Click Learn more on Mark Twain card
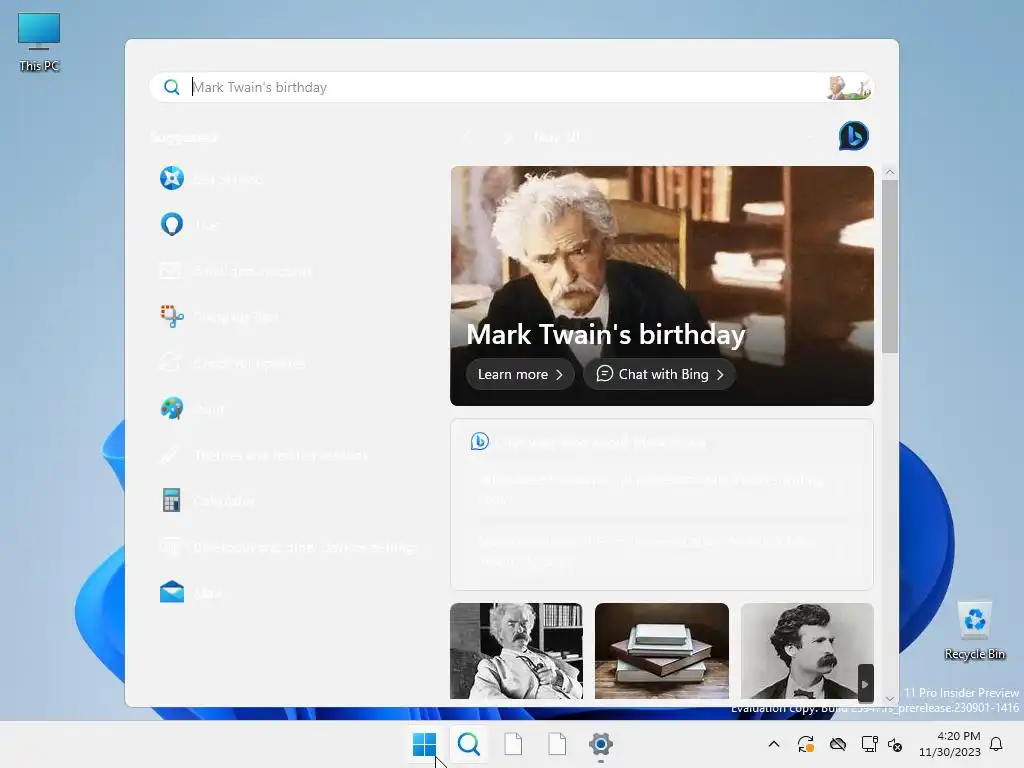The image size is (1024, 768). (x=520, y=374)
